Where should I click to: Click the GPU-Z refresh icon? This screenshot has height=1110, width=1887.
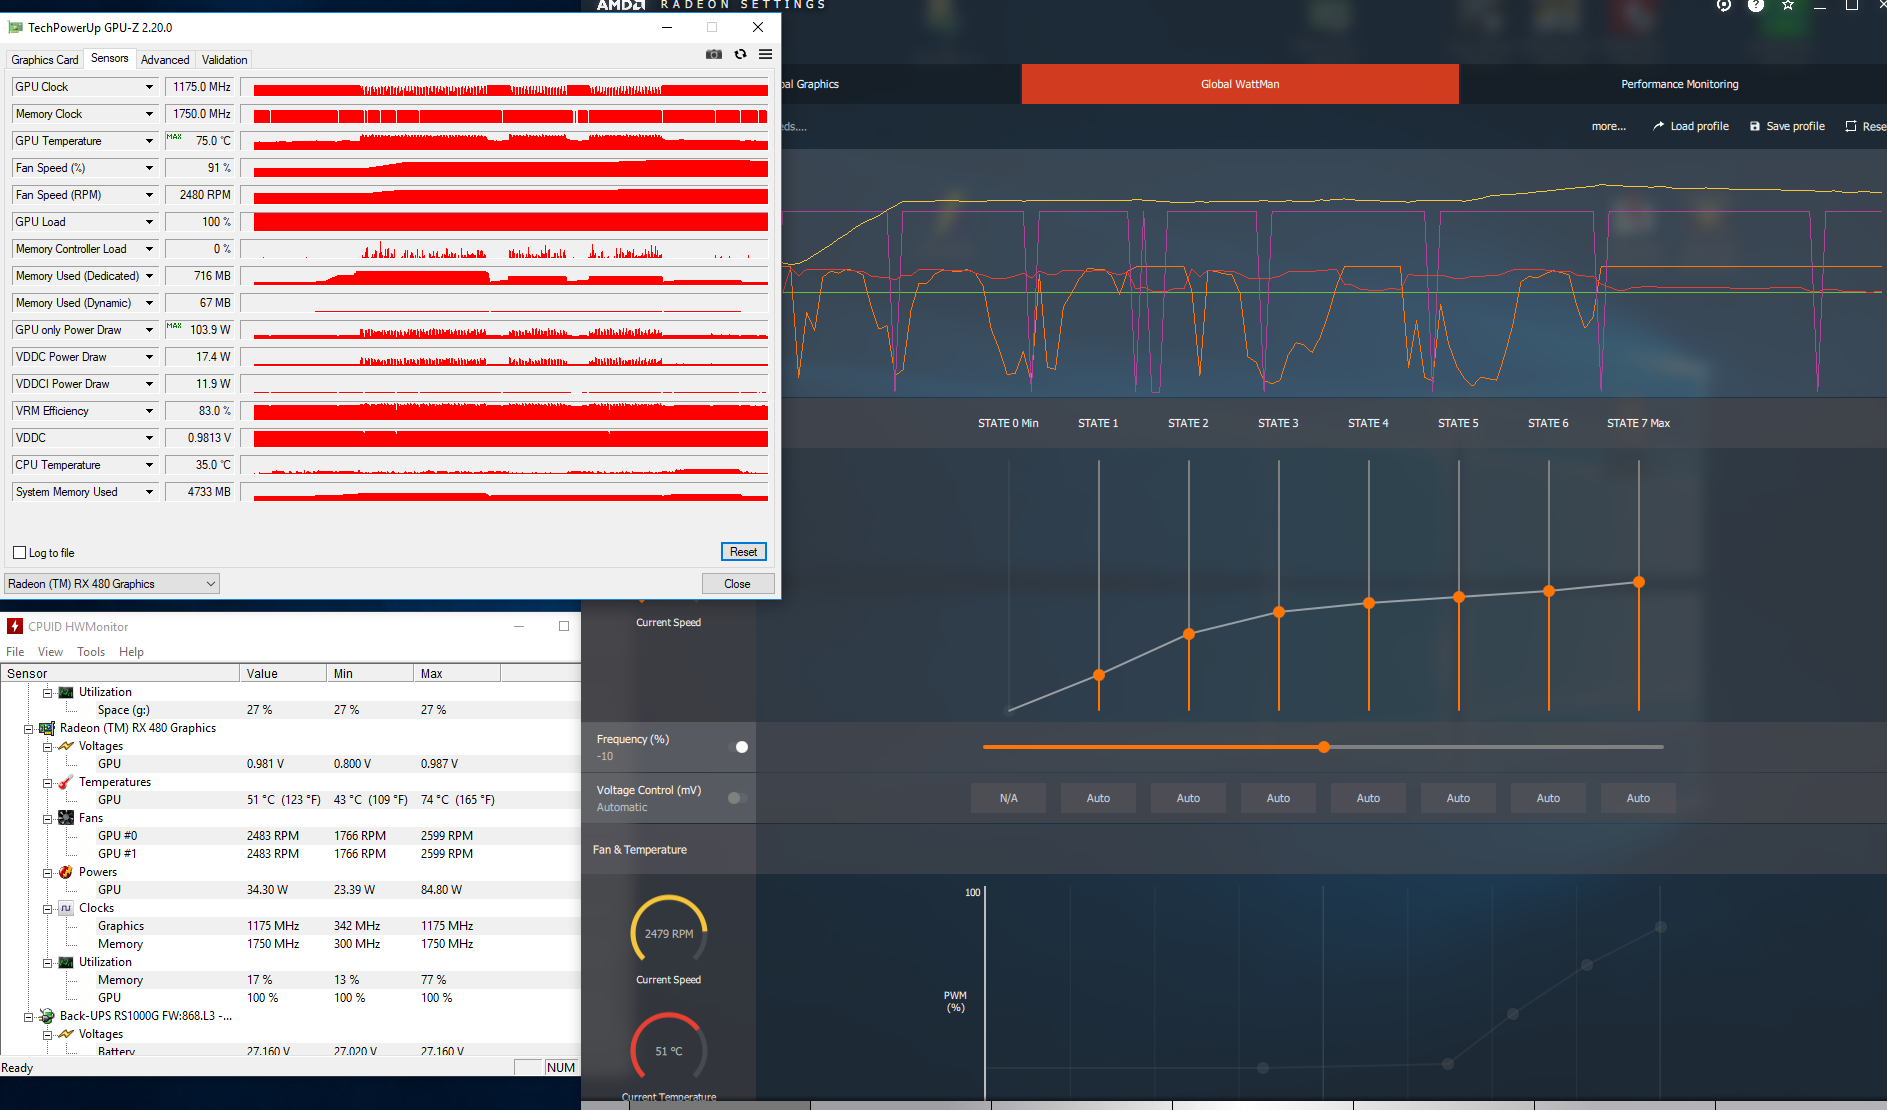pyautogui.click(x=740, y=54)
